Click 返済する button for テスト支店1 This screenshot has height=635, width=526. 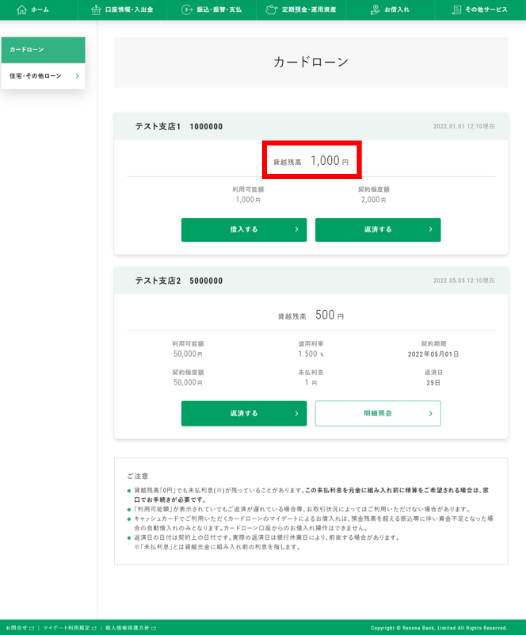coord(378,230)
